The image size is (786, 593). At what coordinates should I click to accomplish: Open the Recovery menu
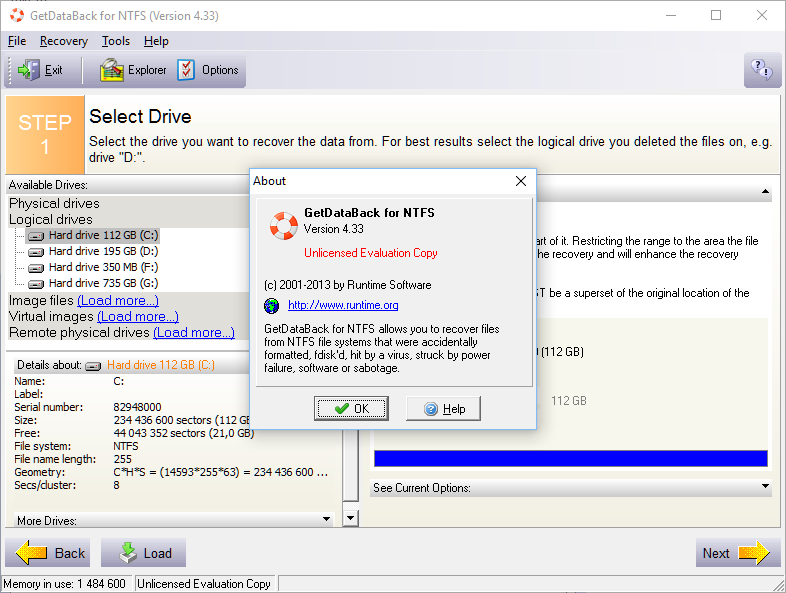64,41
